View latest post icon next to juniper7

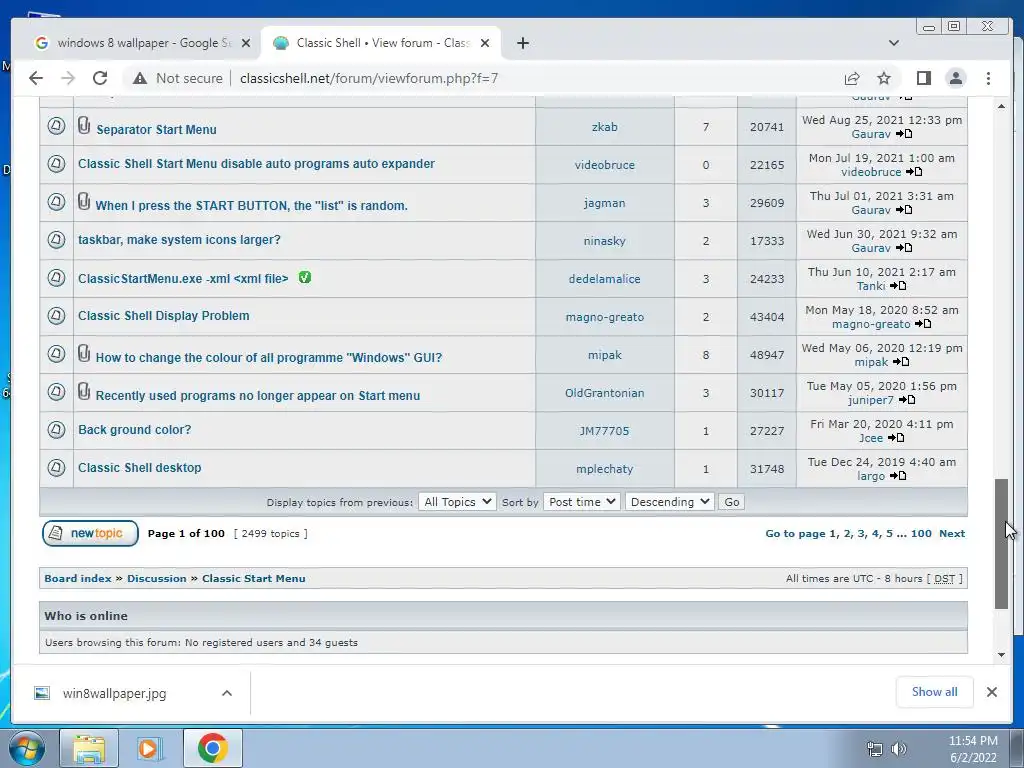click(907, 400)
